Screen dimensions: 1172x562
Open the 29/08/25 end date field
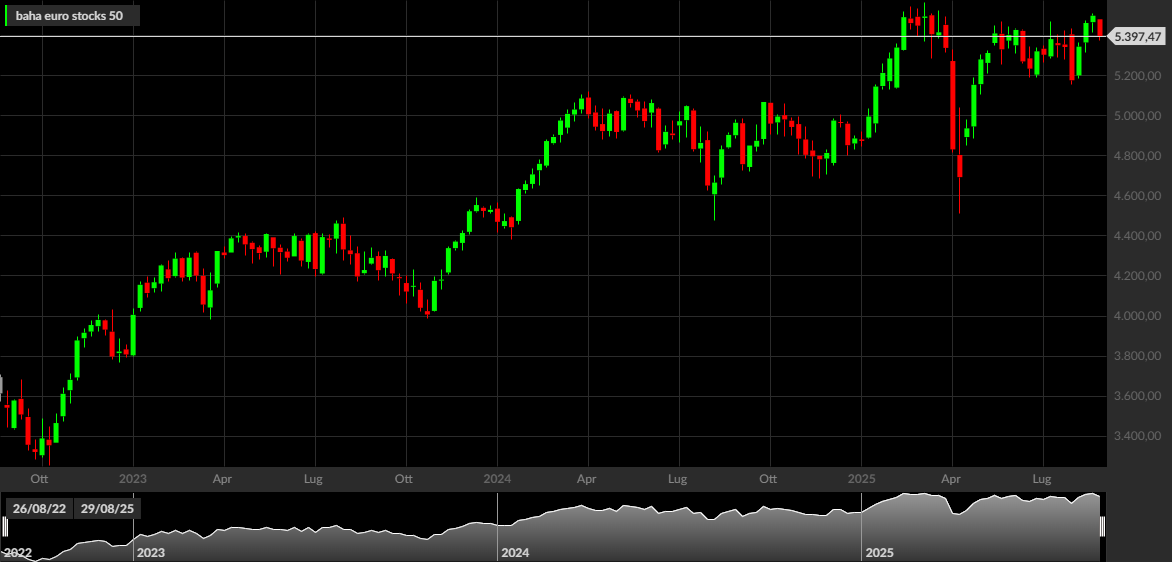click(108, 509)
